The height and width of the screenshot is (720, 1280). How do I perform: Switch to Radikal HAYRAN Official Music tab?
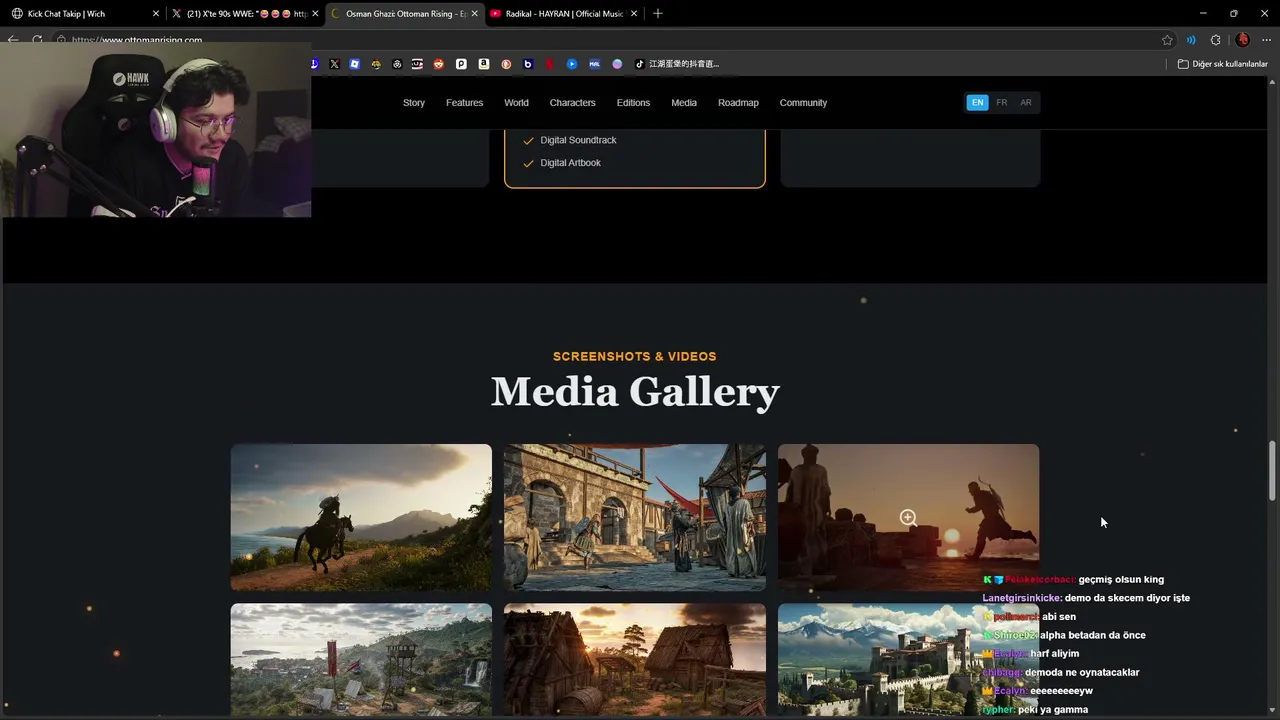tap(563, 14)
